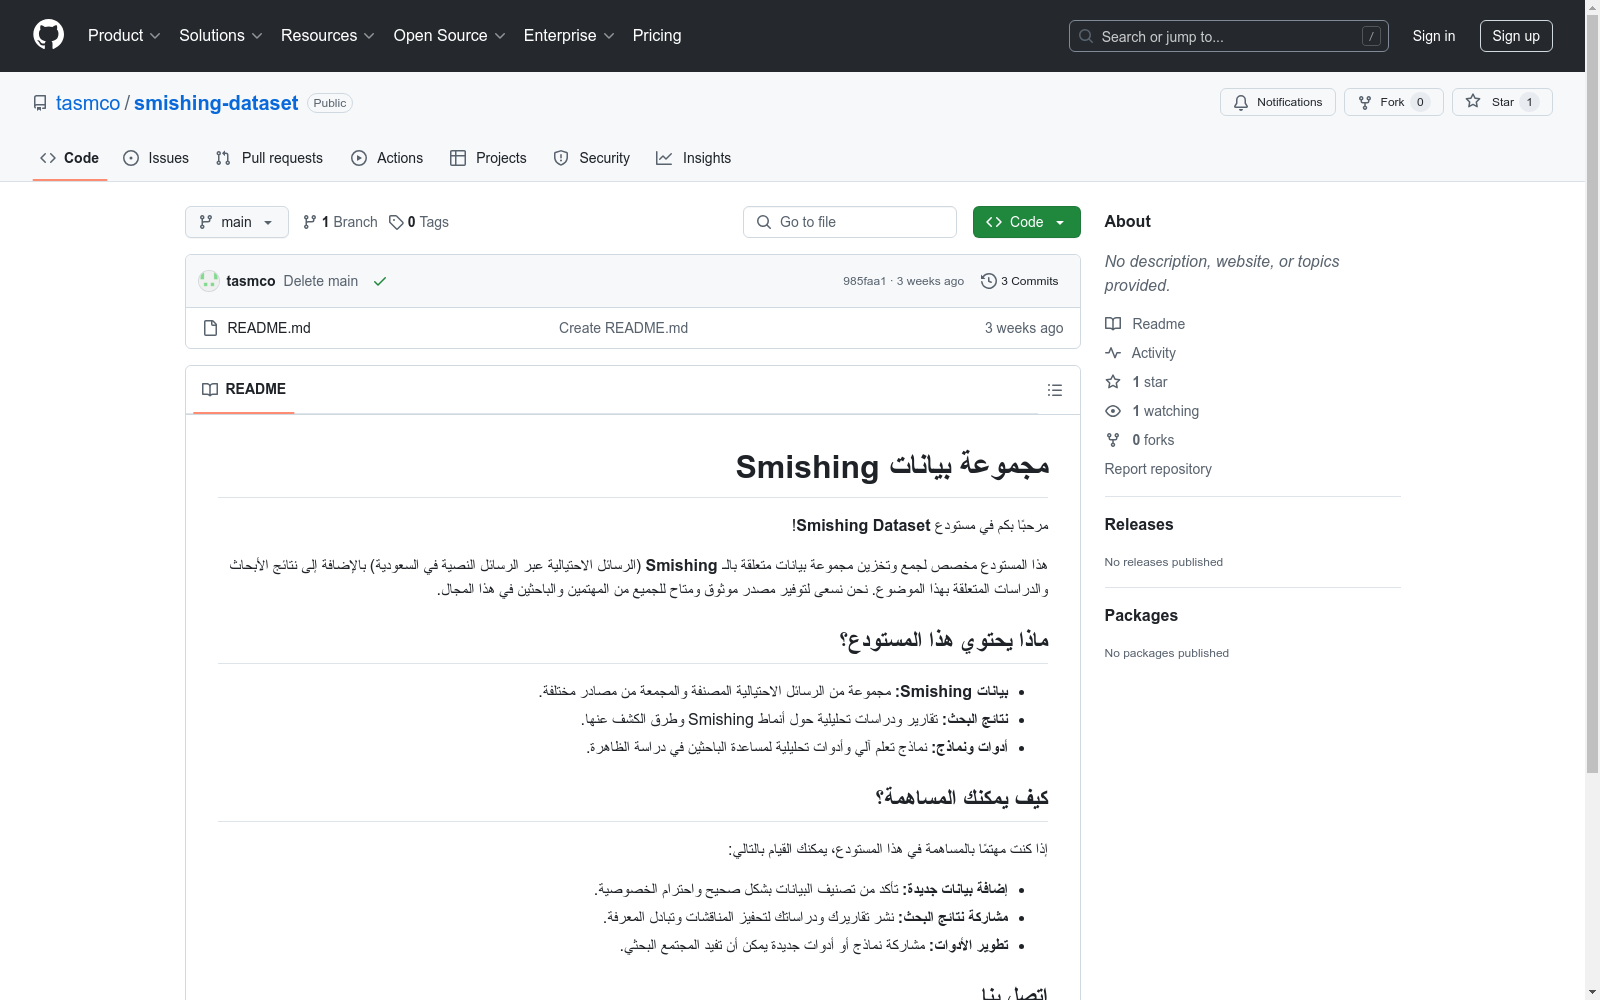Open the green Code dropdown button

[1026, 222]
